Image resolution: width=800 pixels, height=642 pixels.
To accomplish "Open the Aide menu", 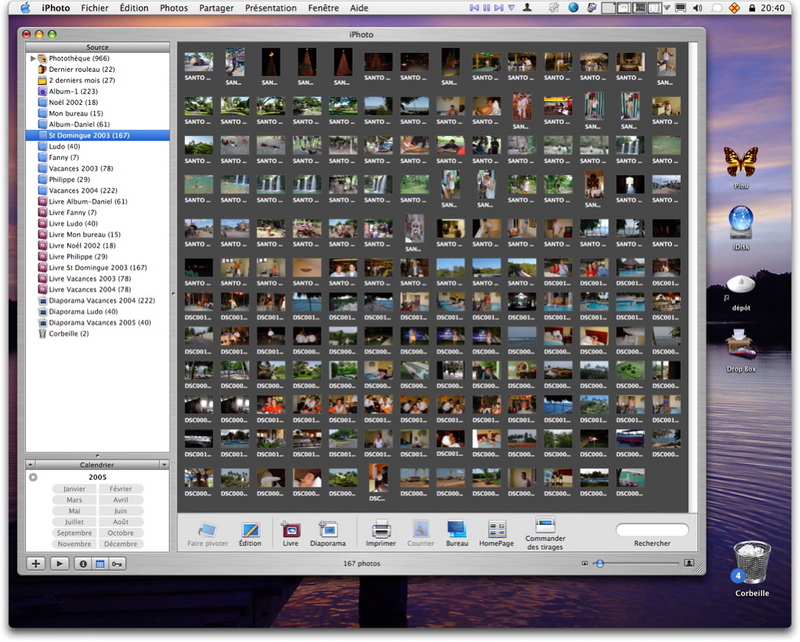I will (x=359, y=8).
